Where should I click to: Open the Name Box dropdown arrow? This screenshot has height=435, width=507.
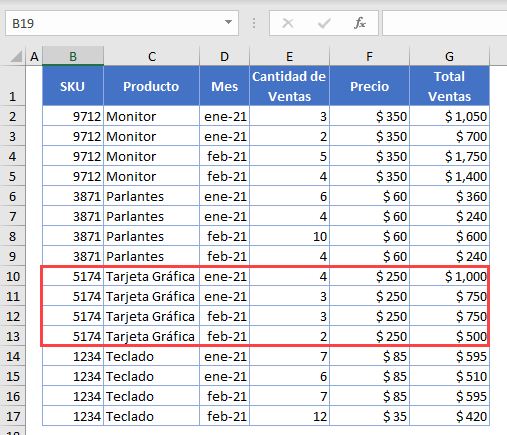(228, 22)
